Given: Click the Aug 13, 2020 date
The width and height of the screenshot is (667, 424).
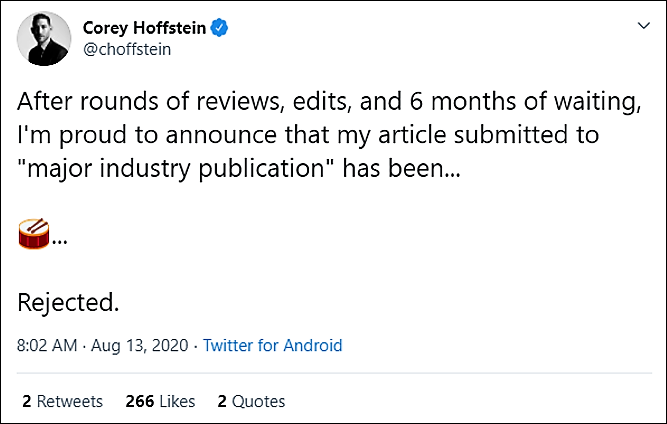Looking at the screenshot, I should (140, 345).
